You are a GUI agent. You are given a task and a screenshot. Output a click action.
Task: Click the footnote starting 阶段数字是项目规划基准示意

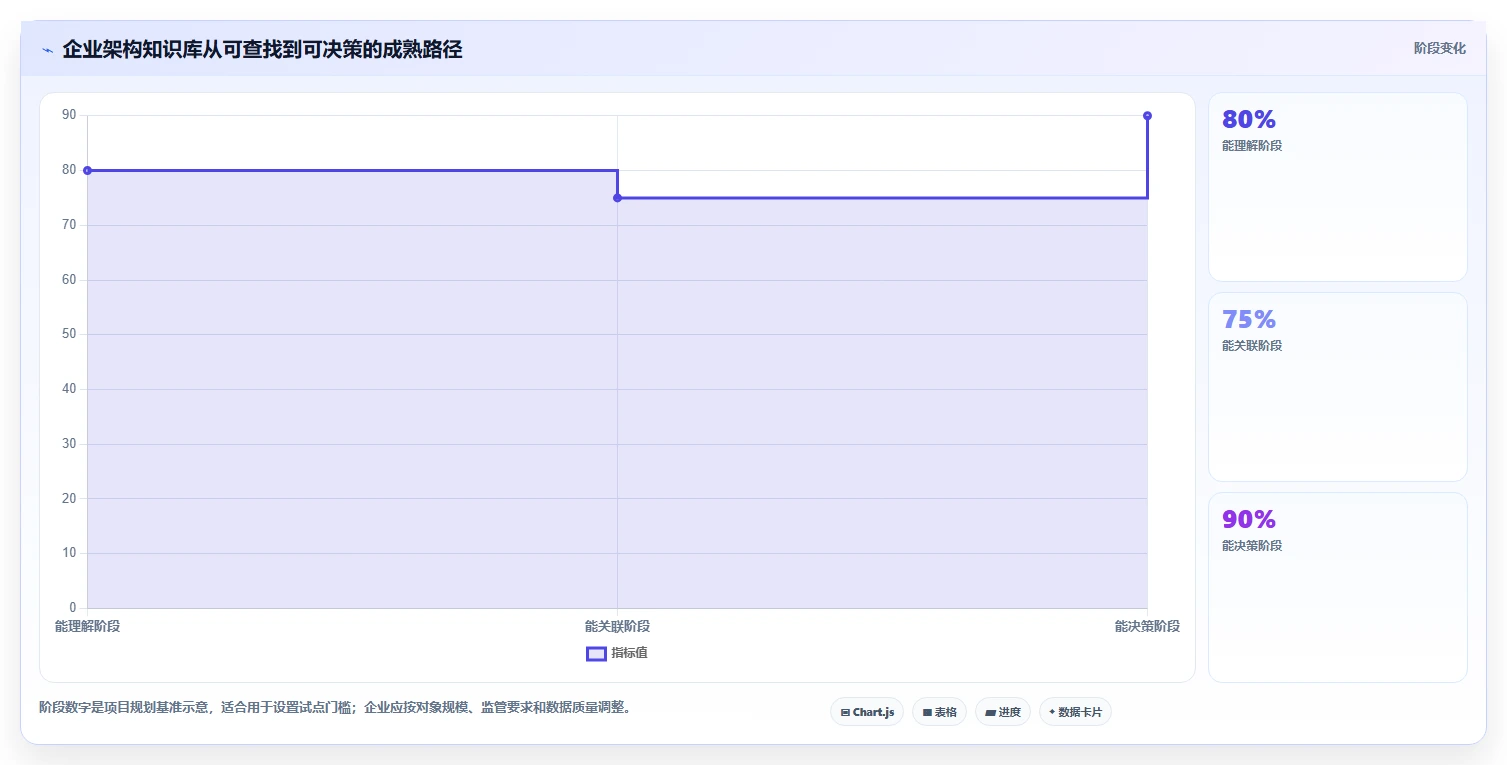[x=335, y=707]
